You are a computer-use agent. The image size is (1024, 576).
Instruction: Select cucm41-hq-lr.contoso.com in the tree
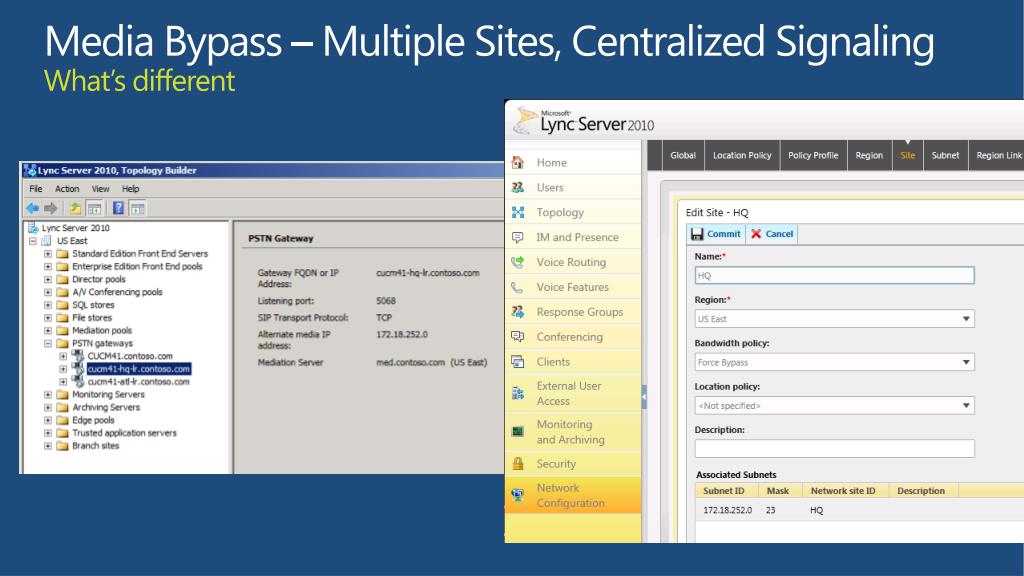(139, 369)
